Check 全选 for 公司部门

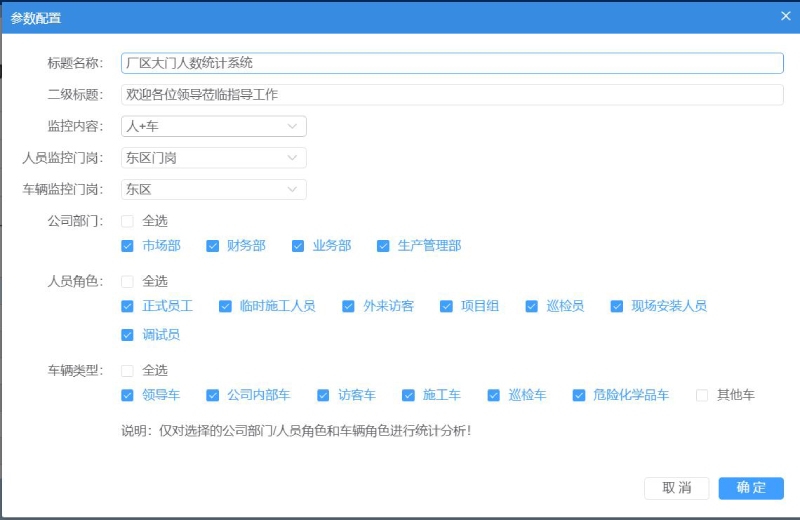(x=127, y=221)
